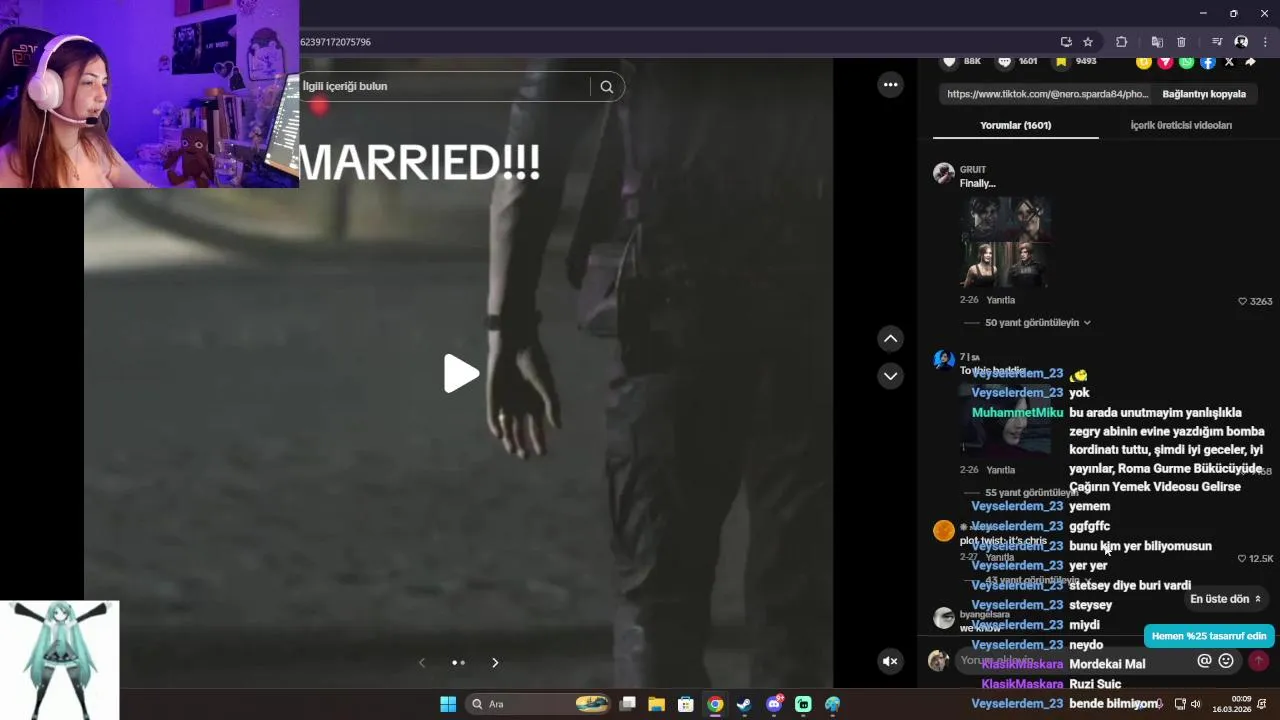Open the three-dot more options menu
This screenshot has width=1280, height=720.
(890, 85)
